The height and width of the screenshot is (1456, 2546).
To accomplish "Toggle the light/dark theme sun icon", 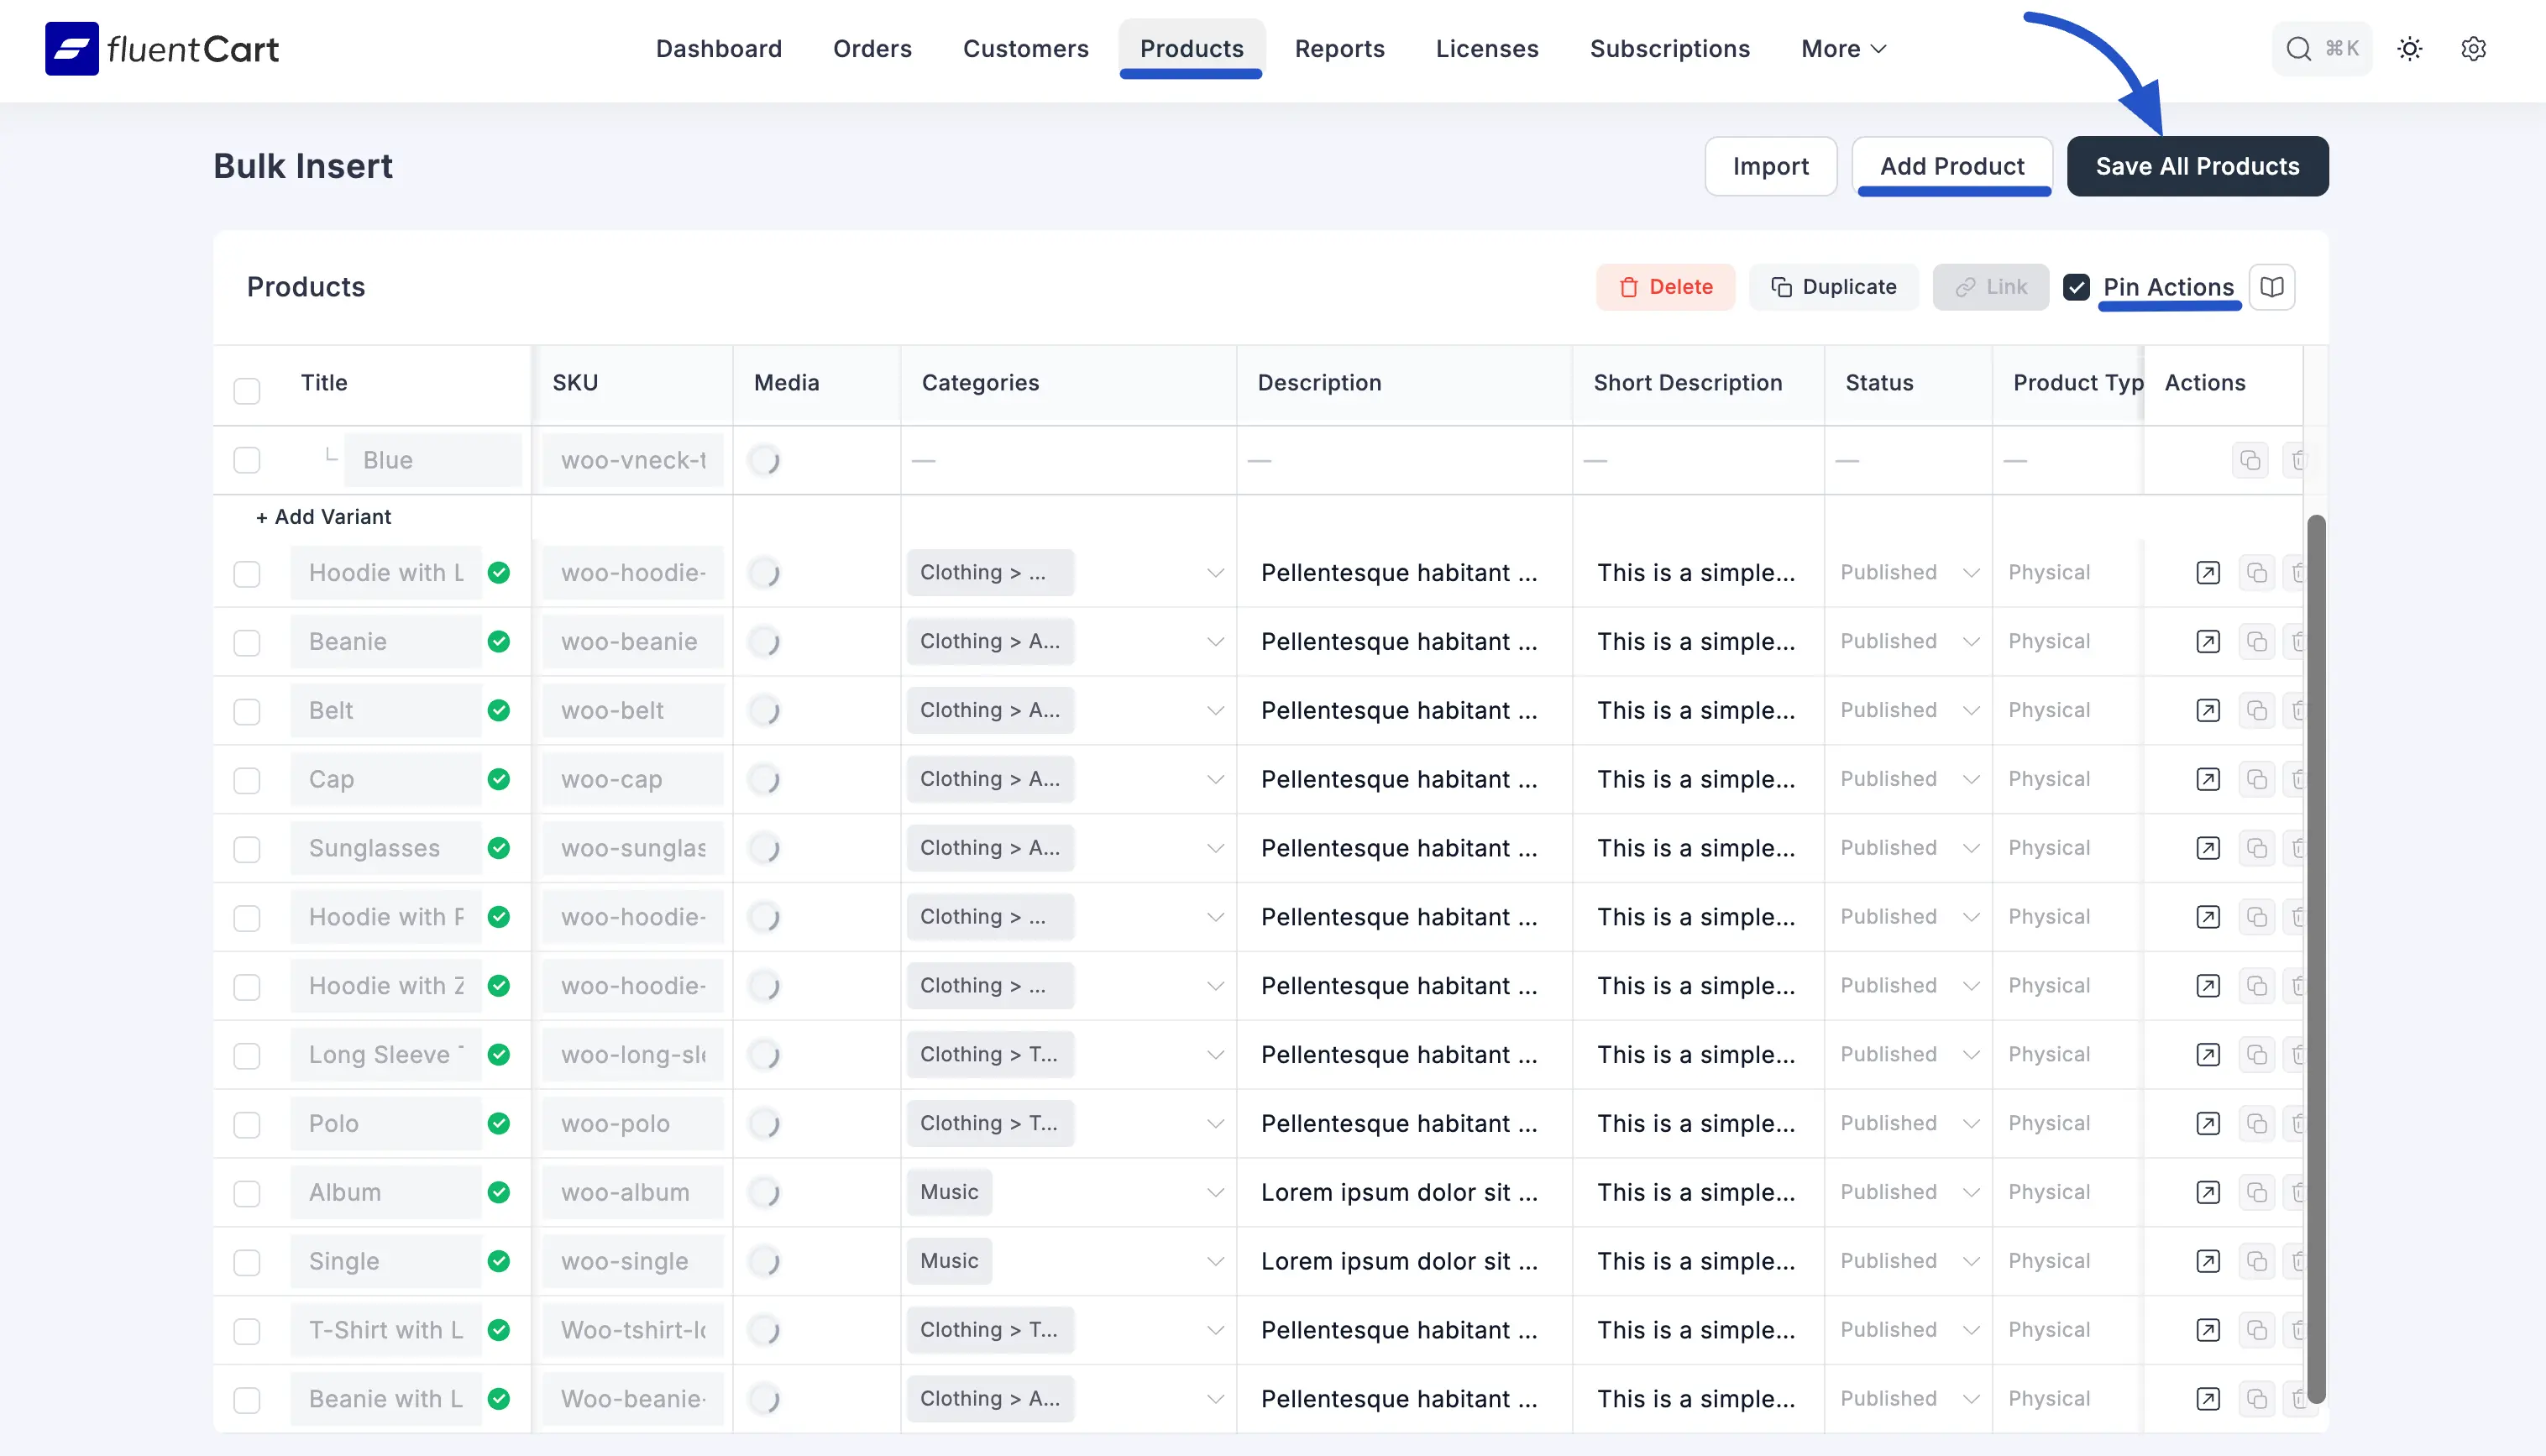I will (x=2410, y=48).
